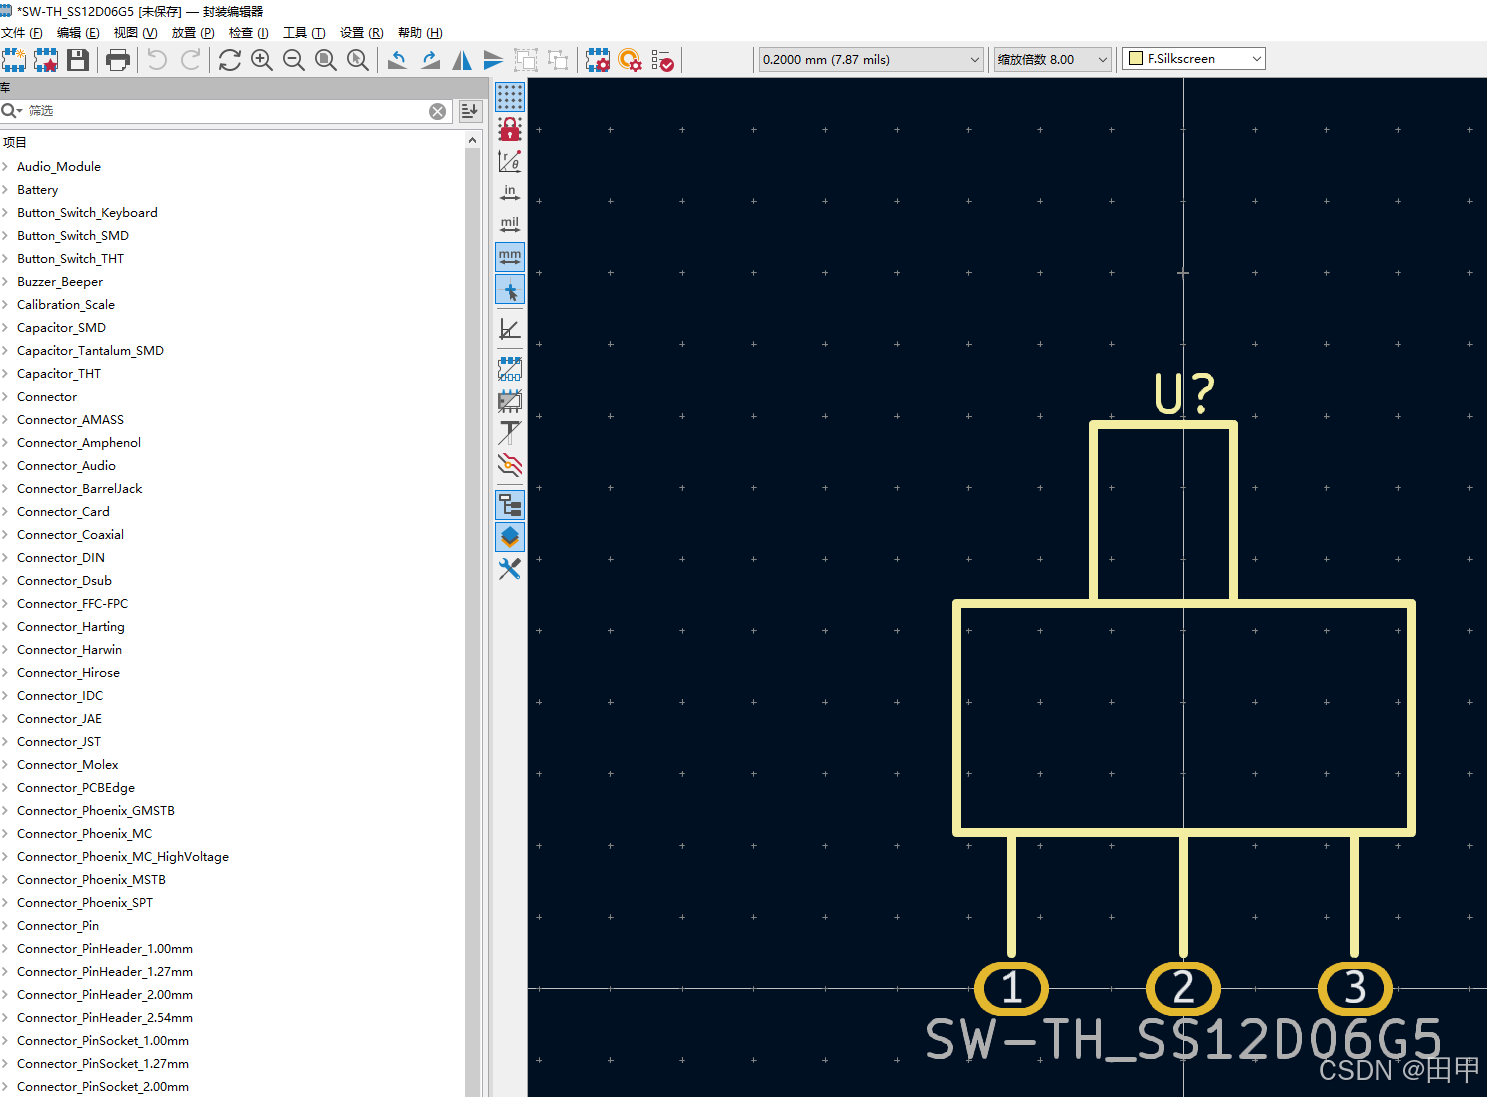This screenshot has width=1487, height=1097.
Task: Click the Zoom Out magnifier
Action: pyautogui.click(x=294, y=60)
